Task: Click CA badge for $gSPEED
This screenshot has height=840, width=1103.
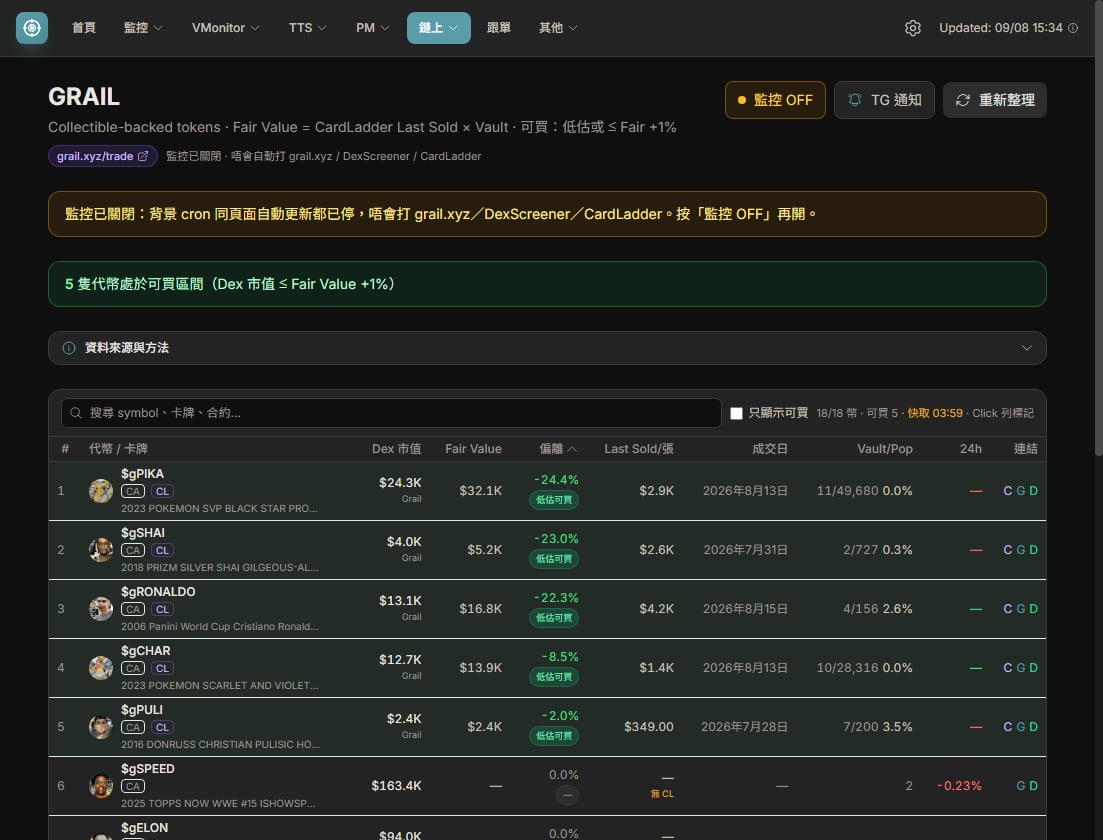Action: click(x=133, y=787)
